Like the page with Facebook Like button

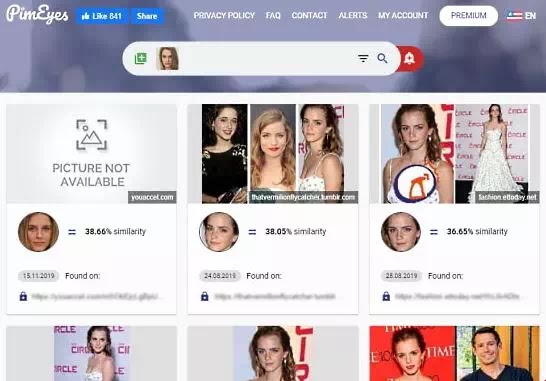tap(102, 16)
